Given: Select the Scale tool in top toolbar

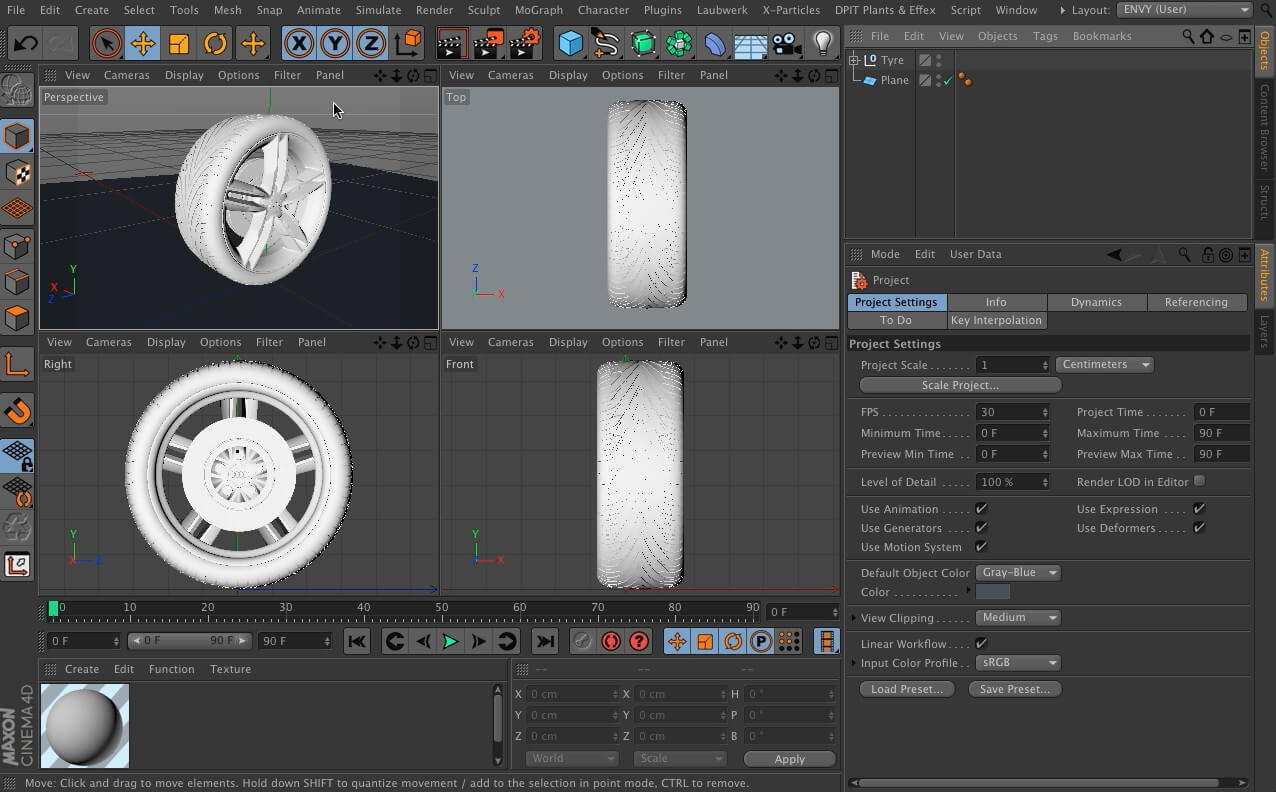Looking at the screenshot, I should tap(179, 44).
